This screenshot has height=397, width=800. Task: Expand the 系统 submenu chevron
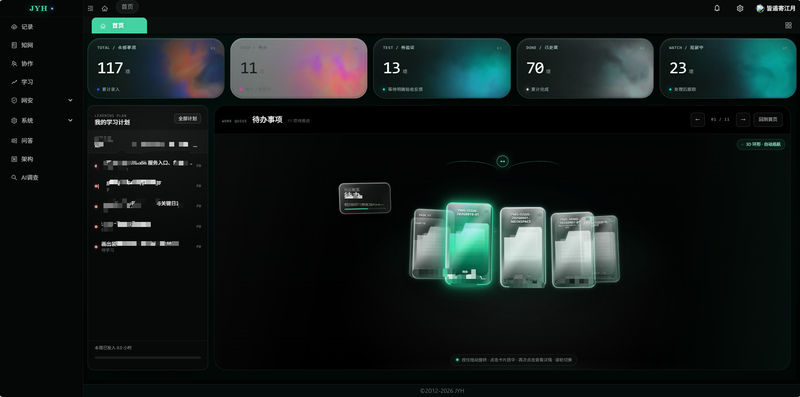(70, 120)
